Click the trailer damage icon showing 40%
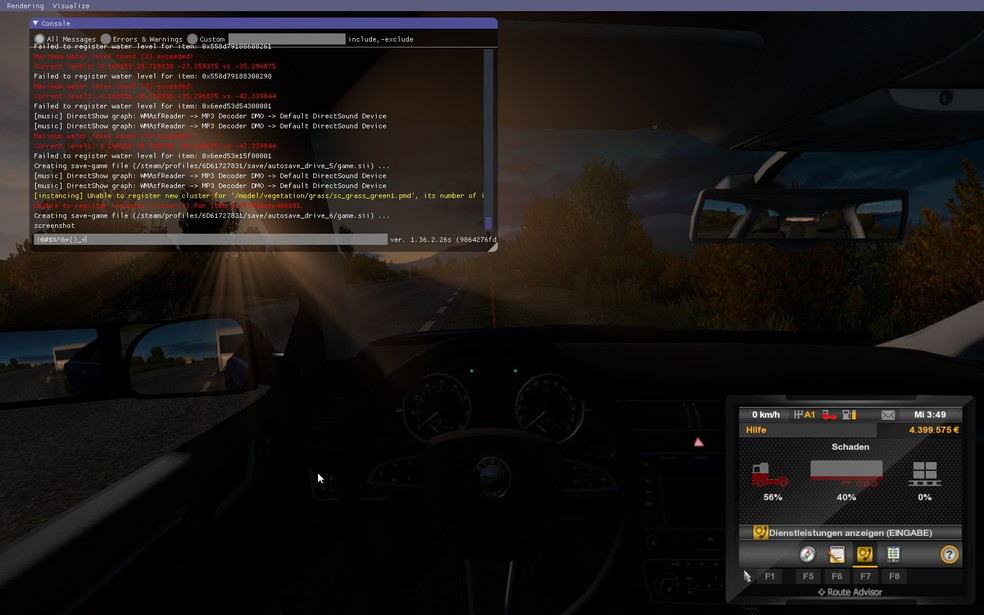The image size is (984, 615). tap(847, 474)
